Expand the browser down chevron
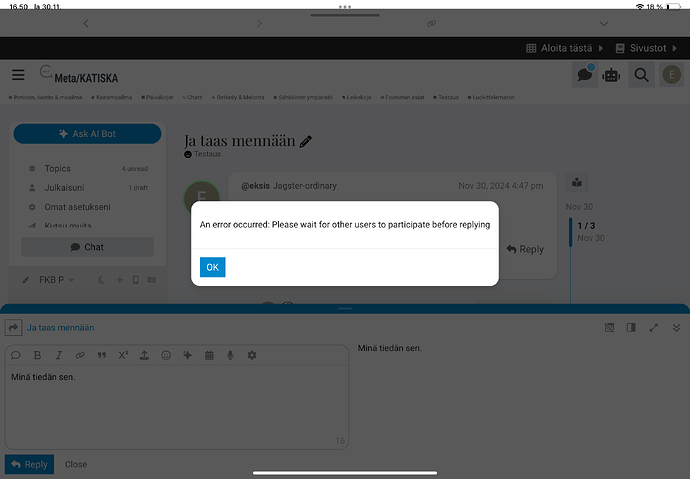 [x=604, y=23]
